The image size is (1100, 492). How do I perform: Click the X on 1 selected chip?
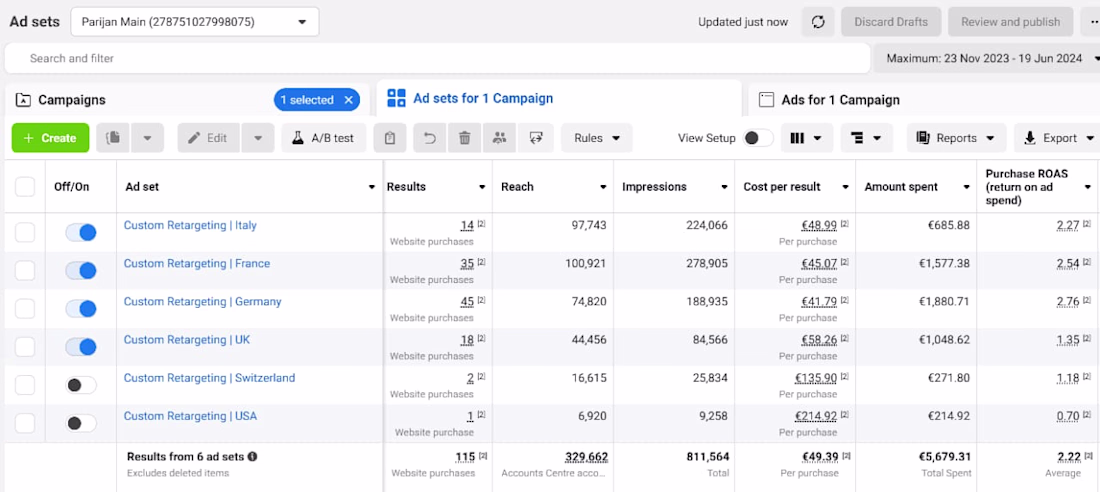[x=349, y=100]
